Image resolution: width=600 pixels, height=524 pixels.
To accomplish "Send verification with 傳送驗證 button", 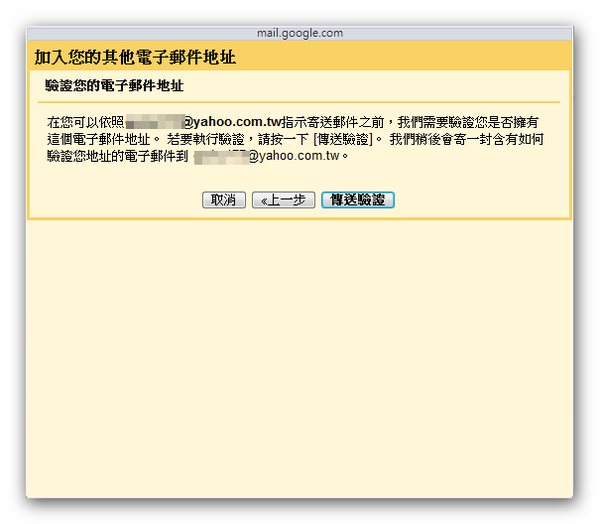I will coord(357,200).
